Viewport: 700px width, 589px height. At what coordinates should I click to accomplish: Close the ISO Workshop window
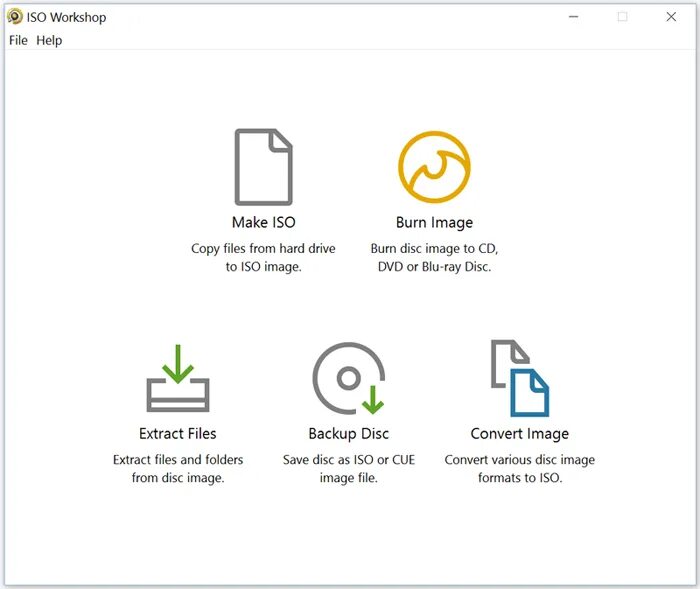pos(671,17)
